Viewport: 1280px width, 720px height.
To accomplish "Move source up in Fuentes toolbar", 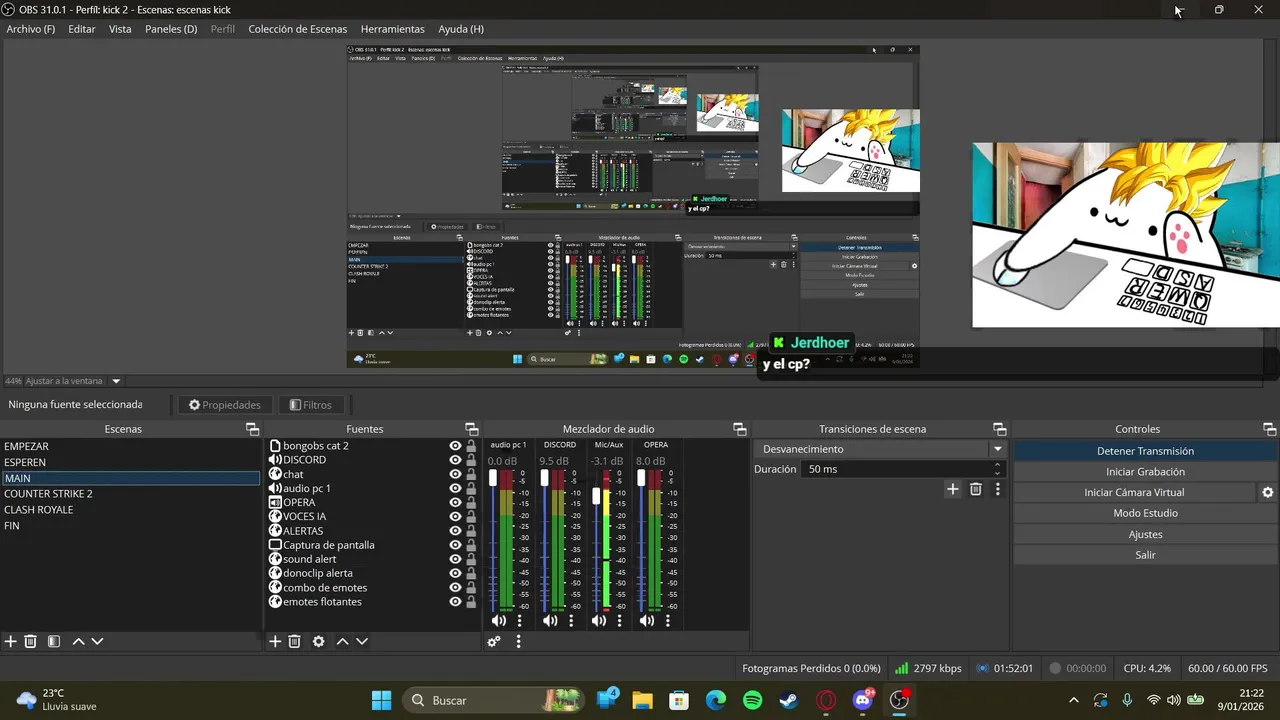I will pyautogui.click(x=342, y=642).
